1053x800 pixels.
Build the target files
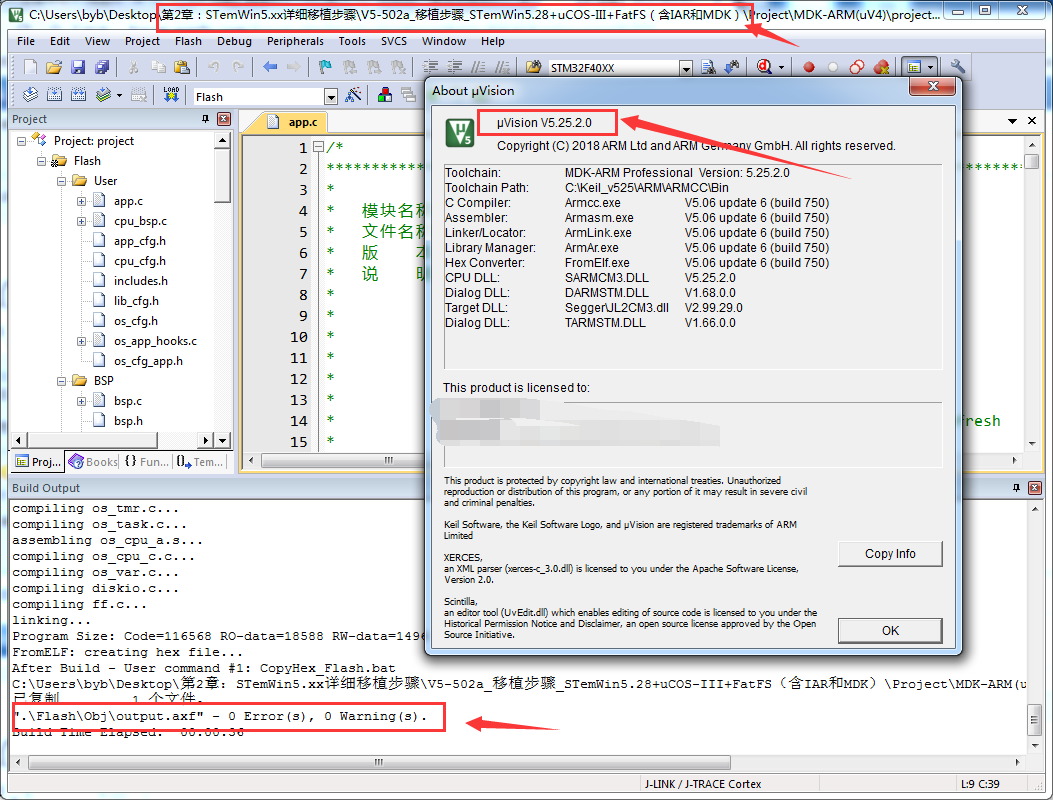(x=54, y=95)
